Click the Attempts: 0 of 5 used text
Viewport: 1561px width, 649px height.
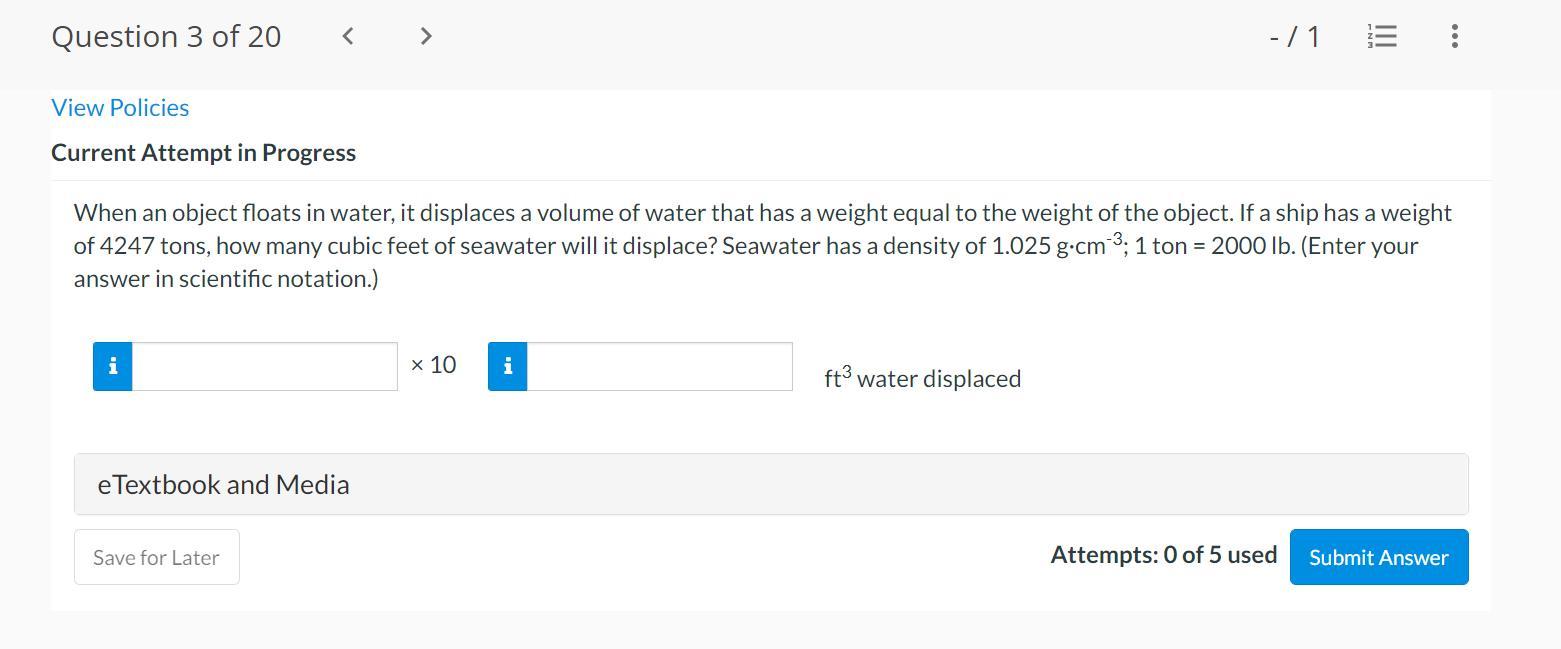click(1163, 555)
